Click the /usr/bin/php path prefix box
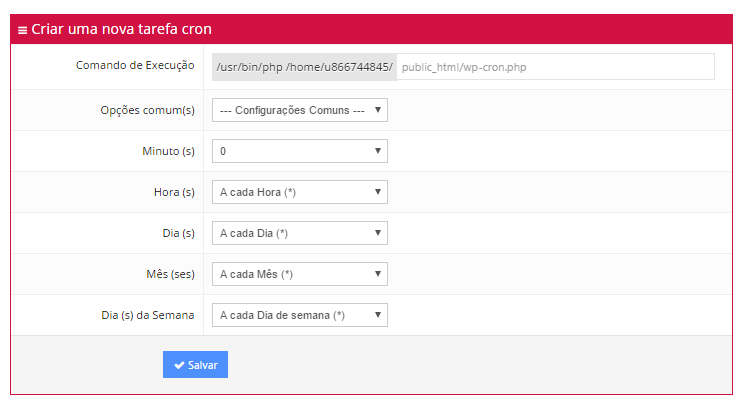The height and width of the screenshot is (406, 741). (304, 67)
